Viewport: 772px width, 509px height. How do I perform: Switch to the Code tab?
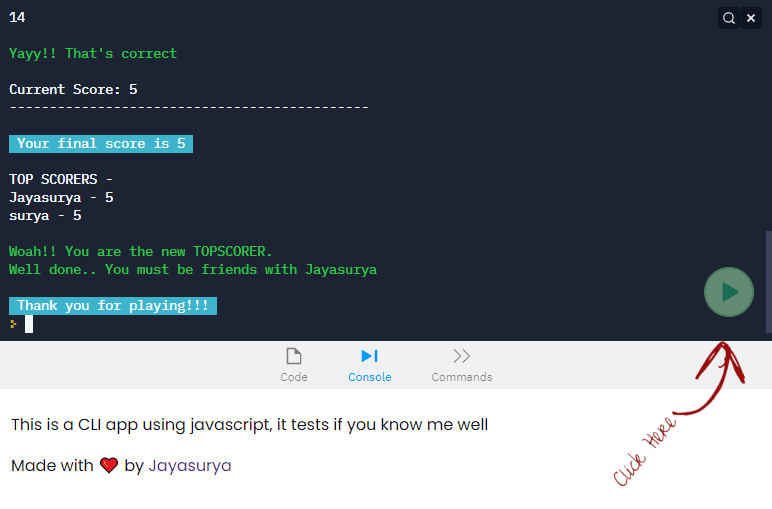click(x=294, y=365)
